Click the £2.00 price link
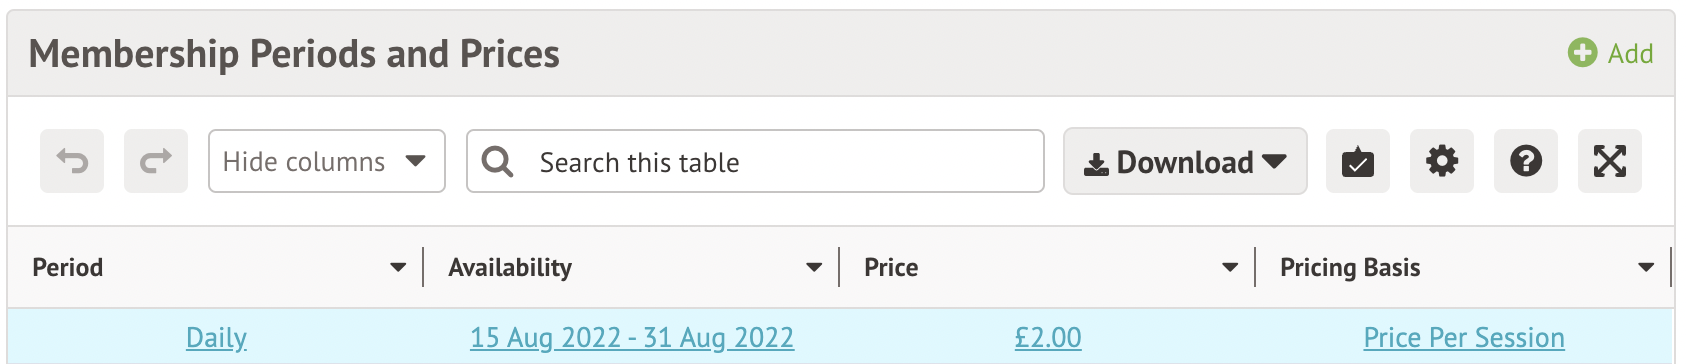This screenshot has height=364, width=1686. (1048, 338)
